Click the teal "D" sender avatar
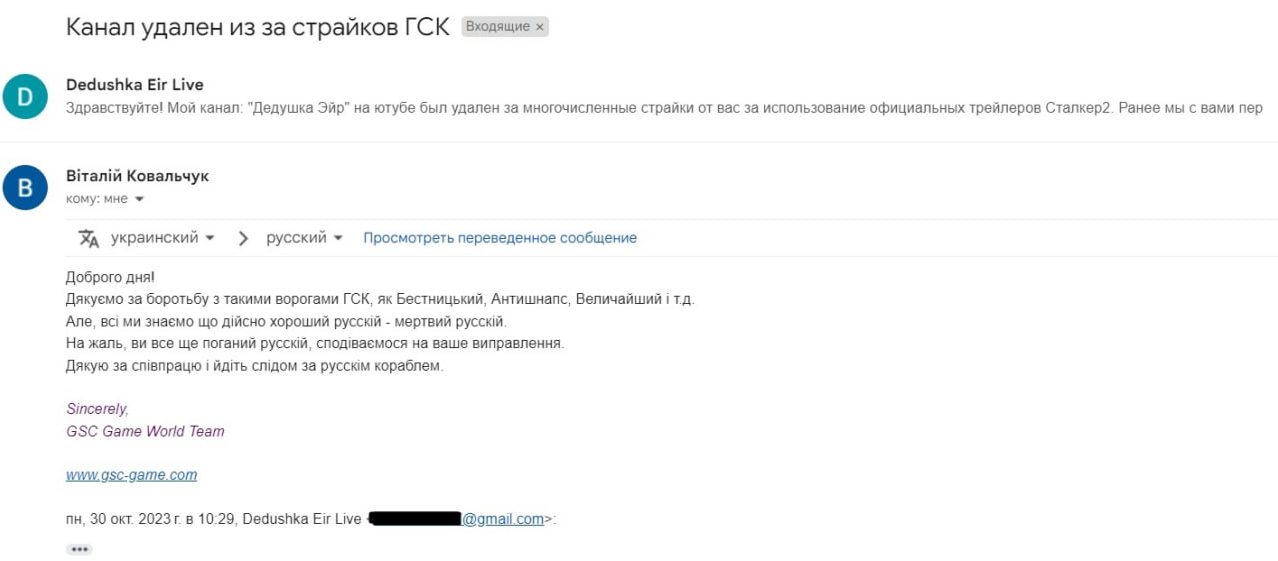The height and width of the screenshot is (561, 1278). coord(25,96)
